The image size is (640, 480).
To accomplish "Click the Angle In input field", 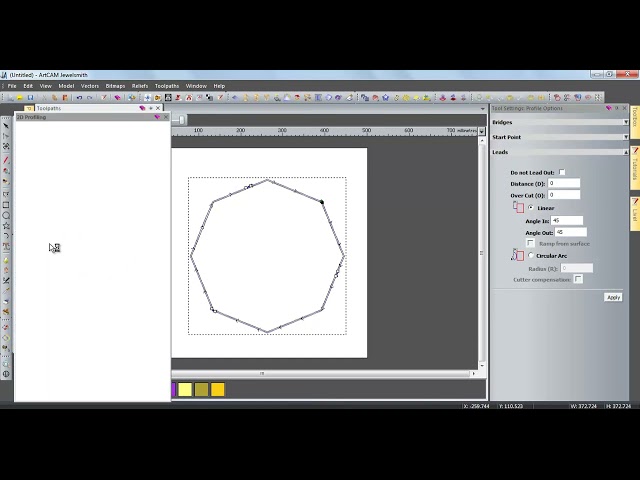I will (x=567, y=221).
